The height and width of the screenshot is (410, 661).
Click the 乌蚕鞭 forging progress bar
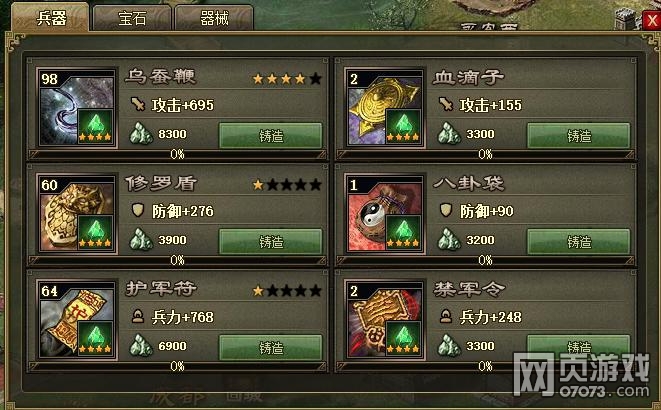tap(177, 154)
